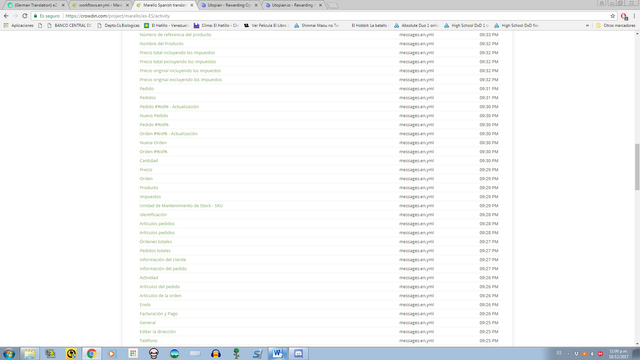
Task: Open the headphones music app in taskbar
Action: (x=216, y=353)
